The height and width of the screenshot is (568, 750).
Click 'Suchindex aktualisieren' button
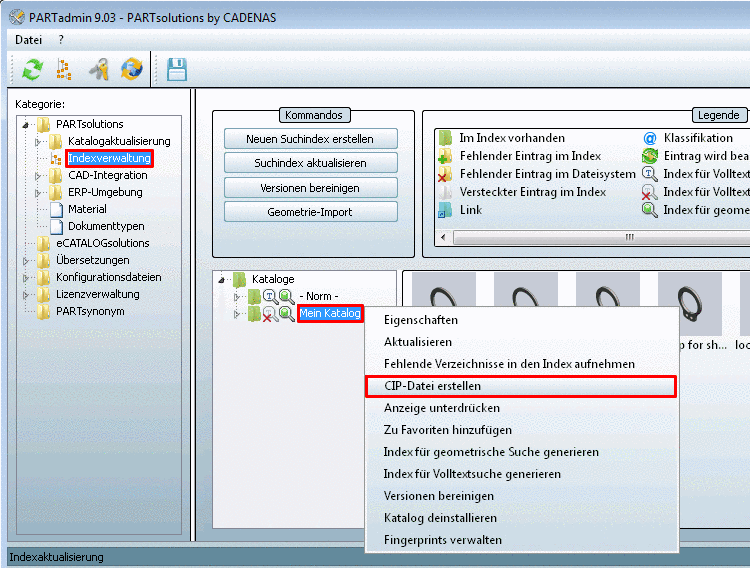(x=310, y=163)
